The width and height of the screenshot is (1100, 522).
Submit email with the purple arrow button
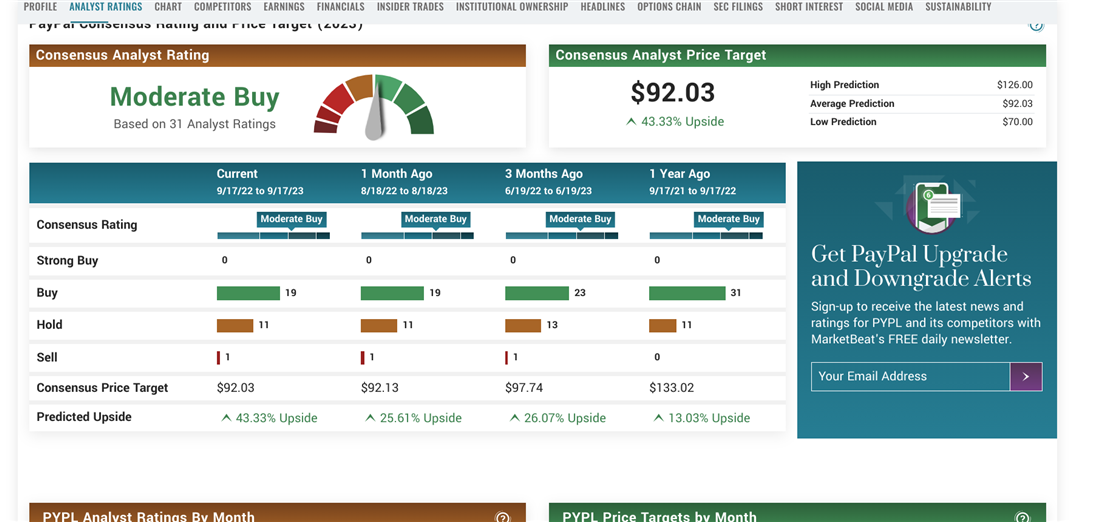click(1026, 376)
